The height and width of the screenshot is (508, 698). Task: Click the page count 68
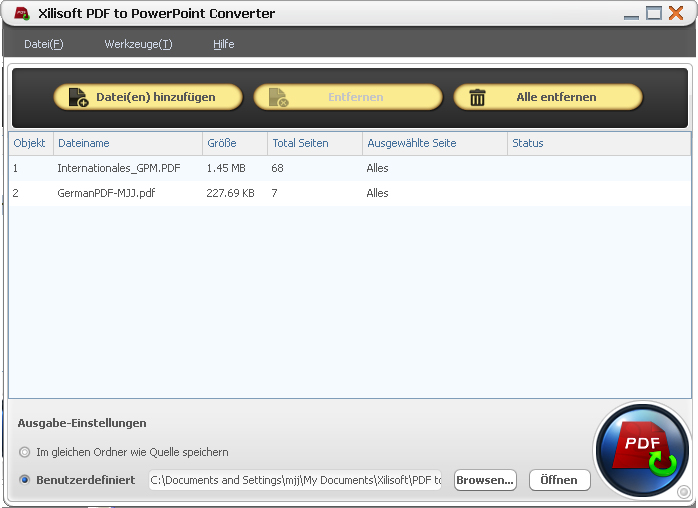click(x=277, y=168)
